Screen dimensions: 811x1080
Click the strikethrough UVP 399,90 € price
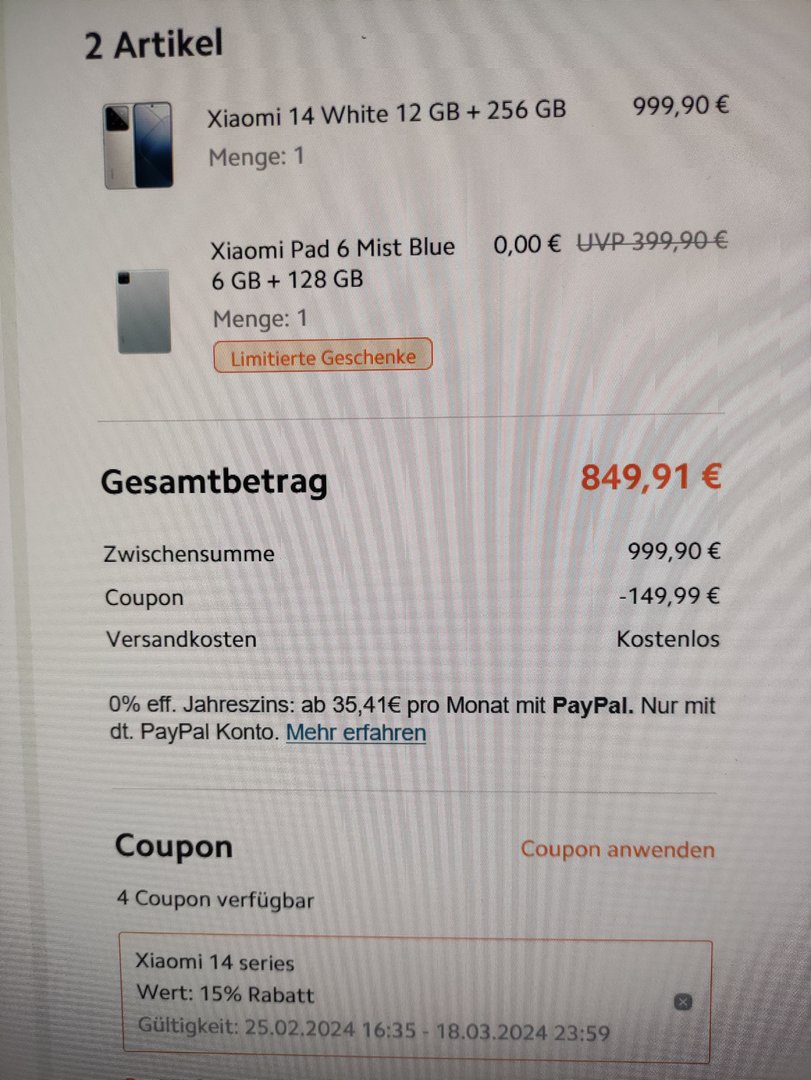pos(652,241)
